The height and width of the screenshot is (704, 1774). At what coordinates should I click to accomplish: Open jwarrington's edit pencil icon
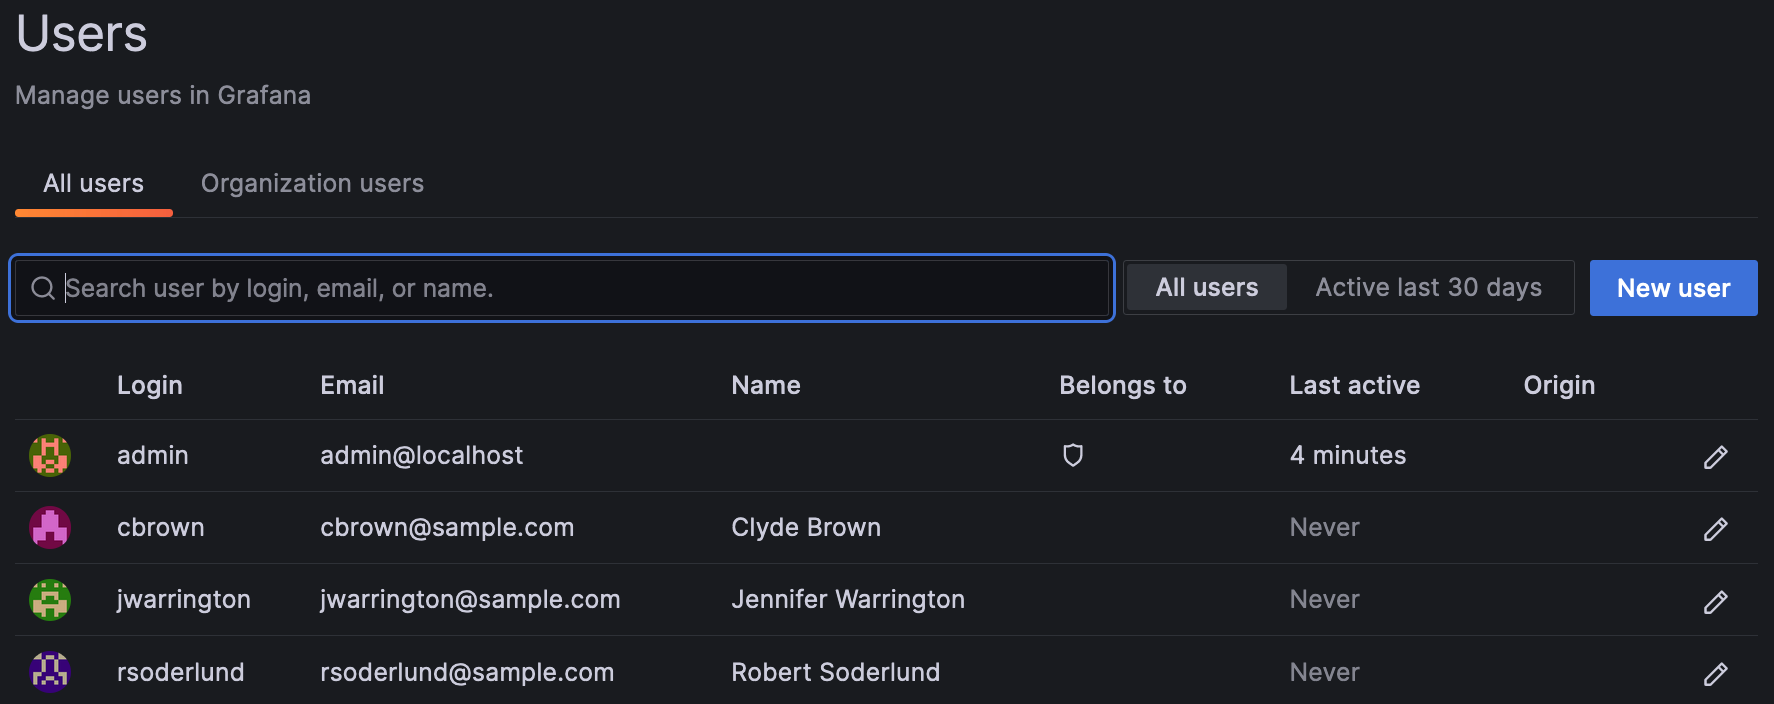(x=1715, y=601)
